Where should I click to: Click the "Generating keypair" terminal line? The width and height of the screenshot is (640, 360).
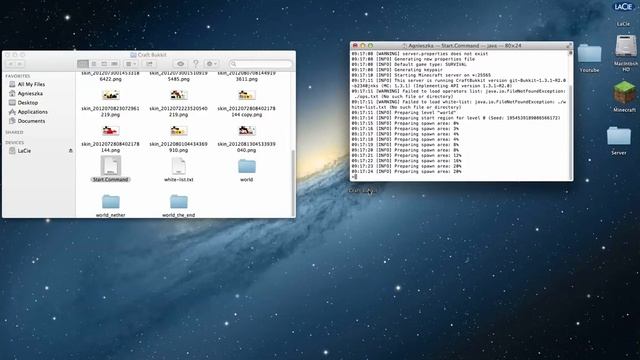point(397,70)
